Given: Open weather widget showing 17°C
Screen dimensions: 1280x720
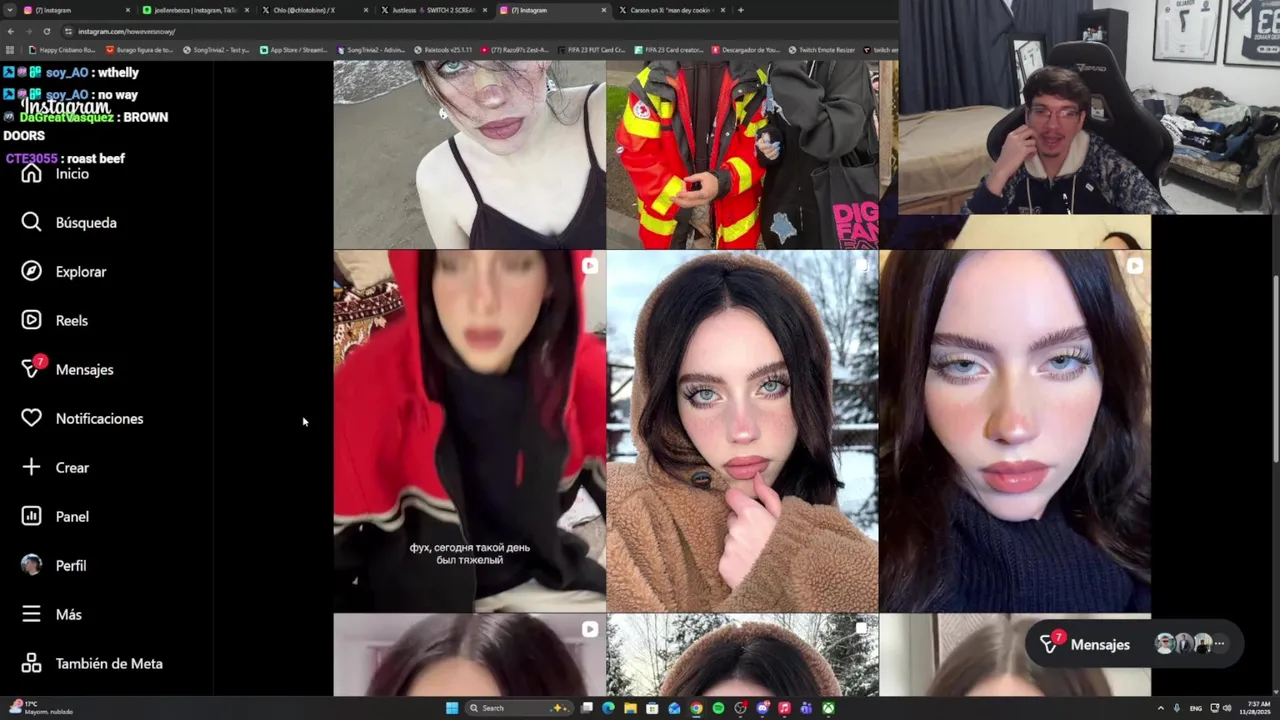Looking at the screenshot, I should pyautogui.click(x=38, y=707).
